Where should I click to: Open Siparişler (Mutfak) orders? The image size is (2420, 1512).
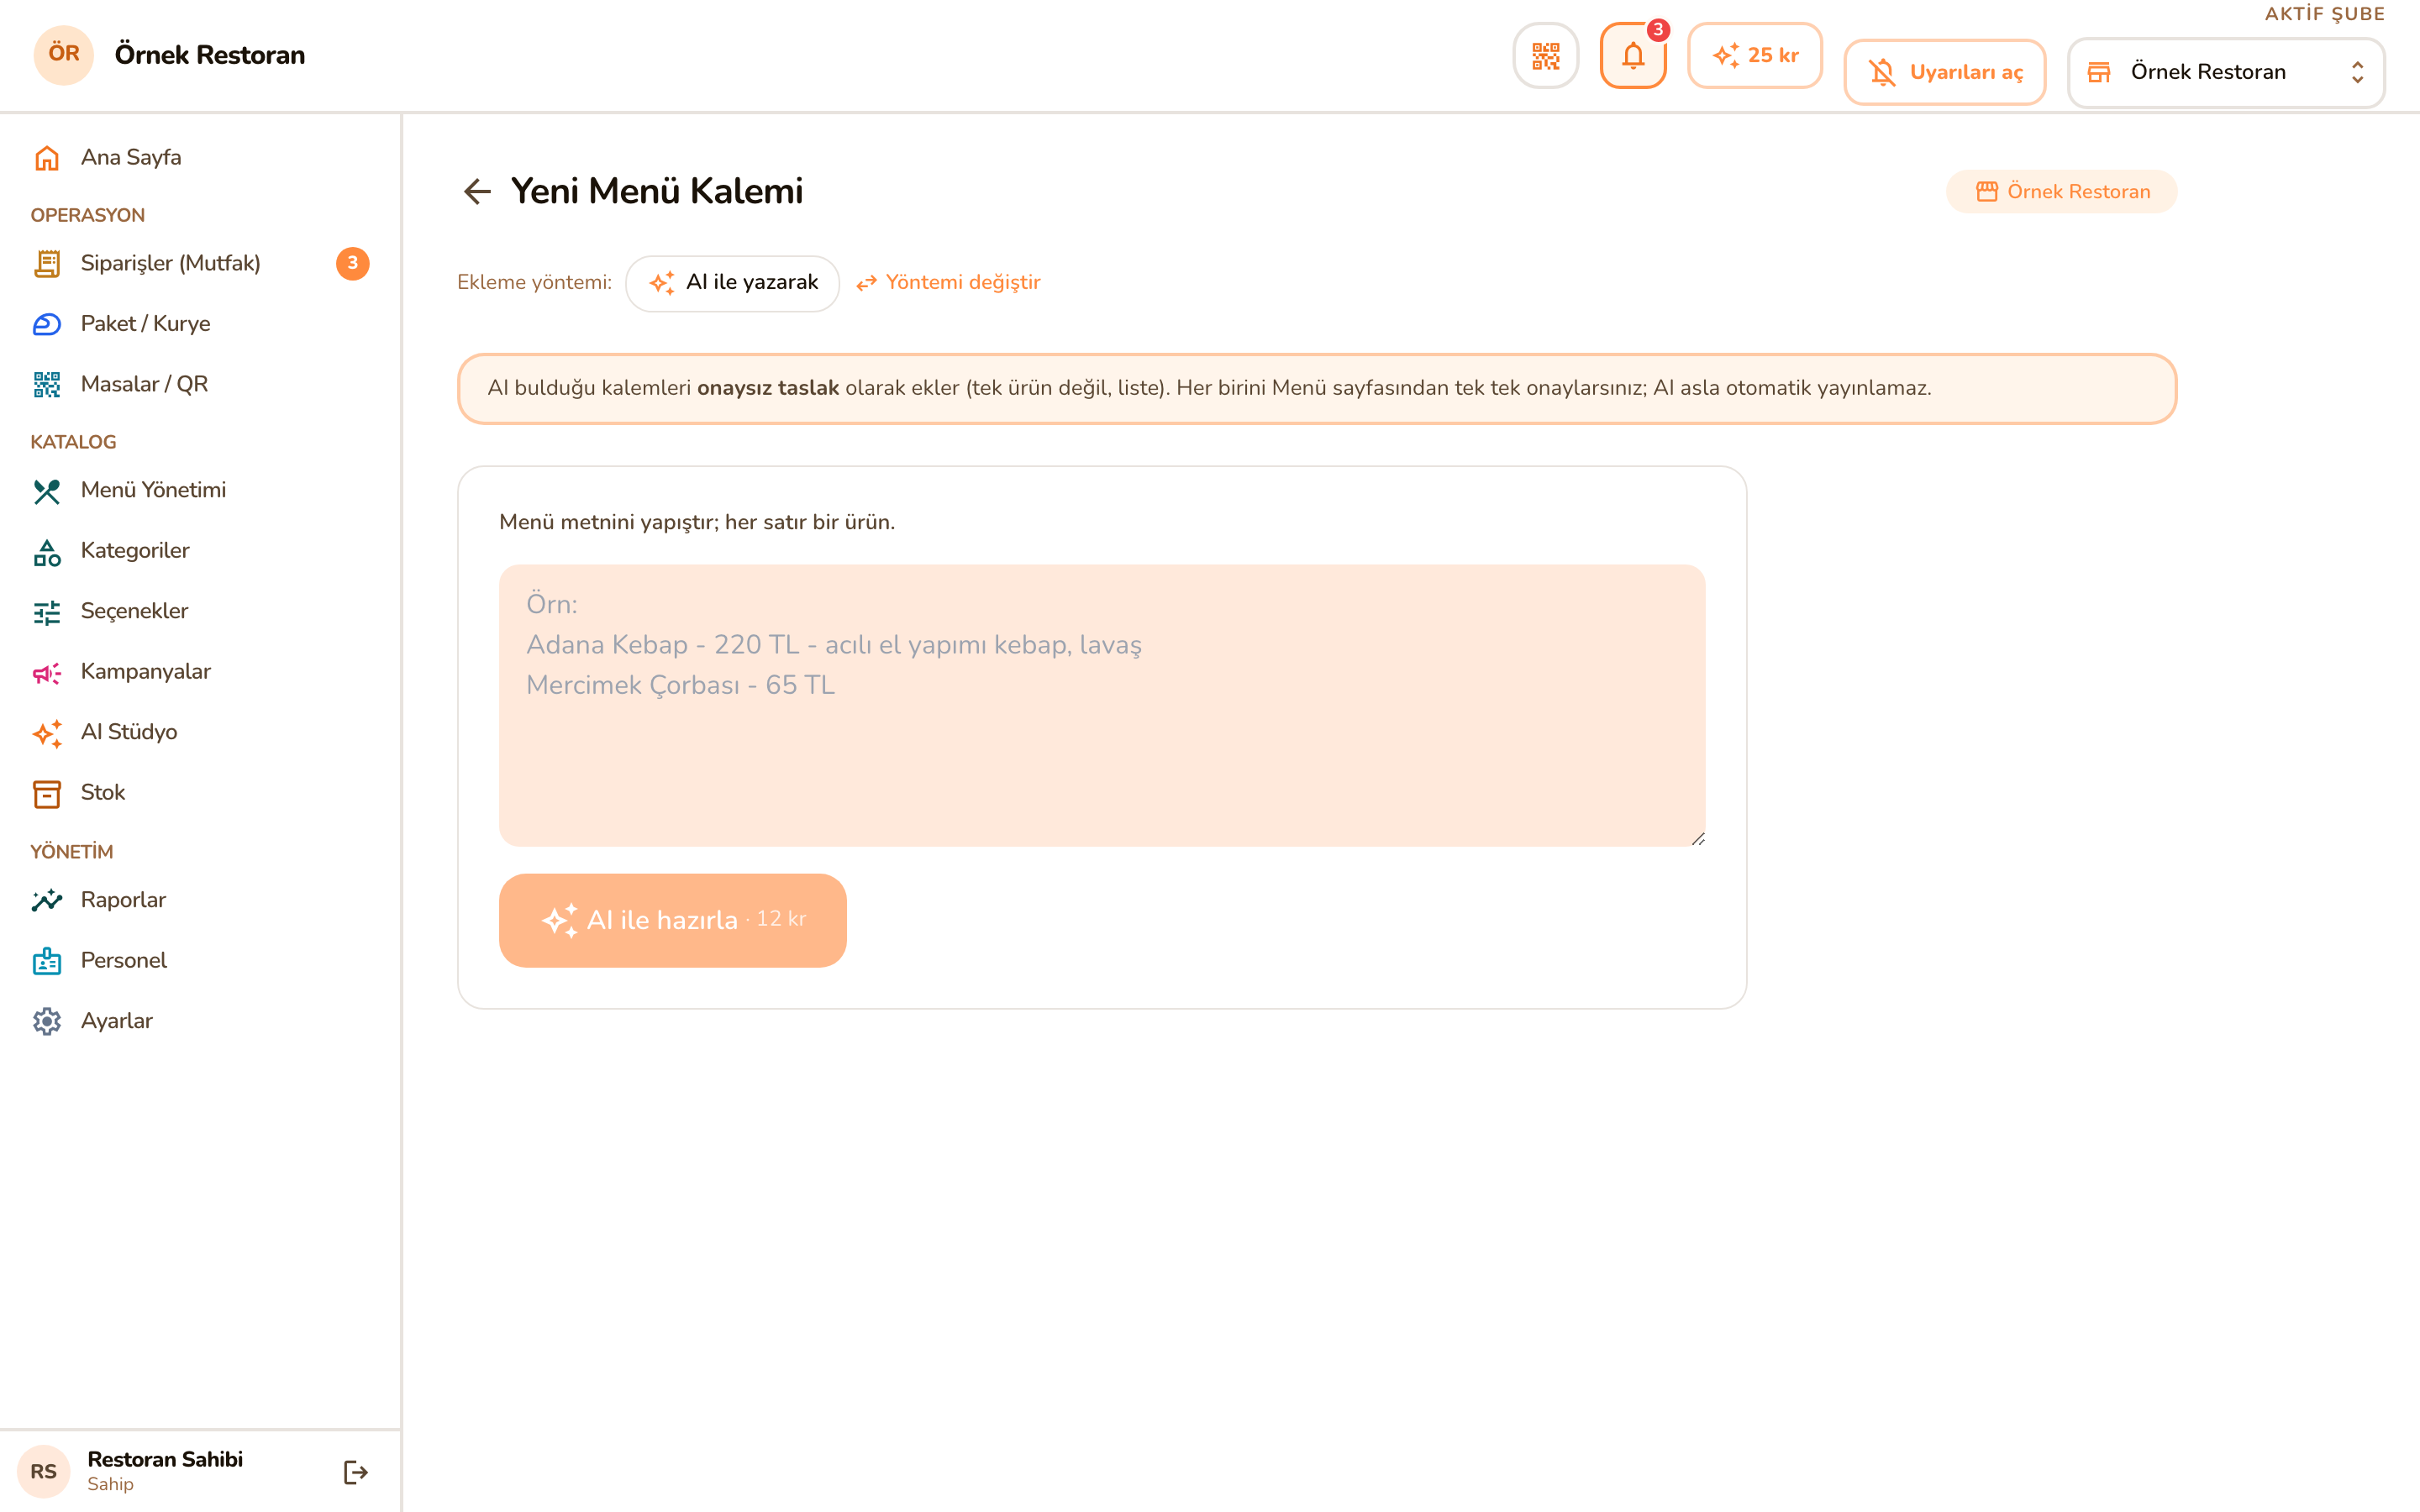click(x=200, y=264)
